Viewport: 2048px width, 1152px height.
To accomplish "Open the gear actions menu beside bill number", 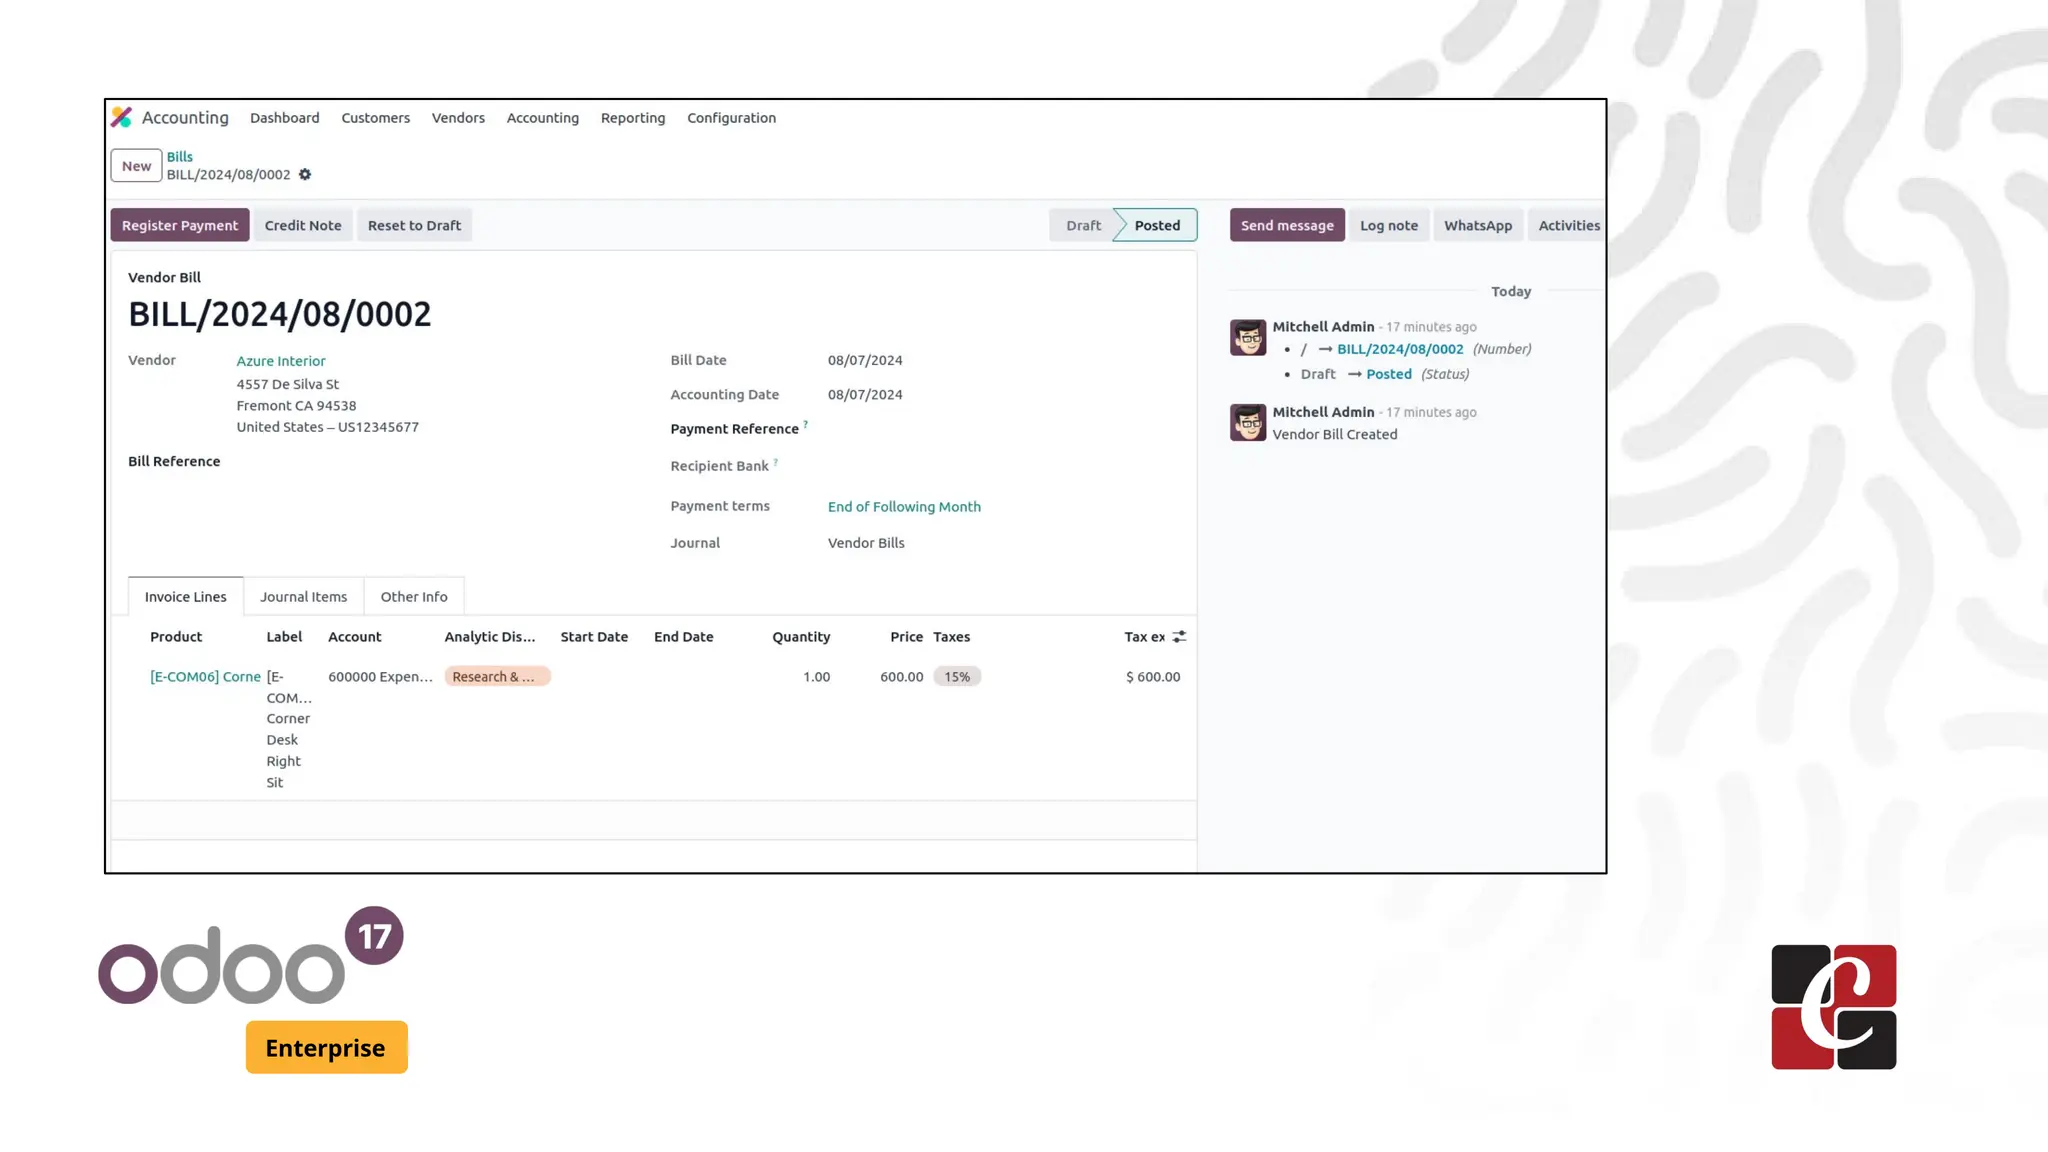I will [305, 175].
